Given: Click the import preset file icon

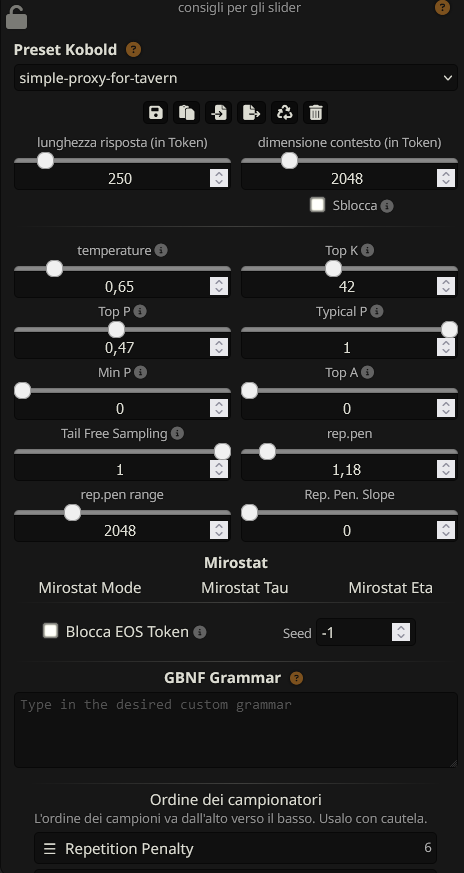Looking at the screenshot, I should click(219, 112).
